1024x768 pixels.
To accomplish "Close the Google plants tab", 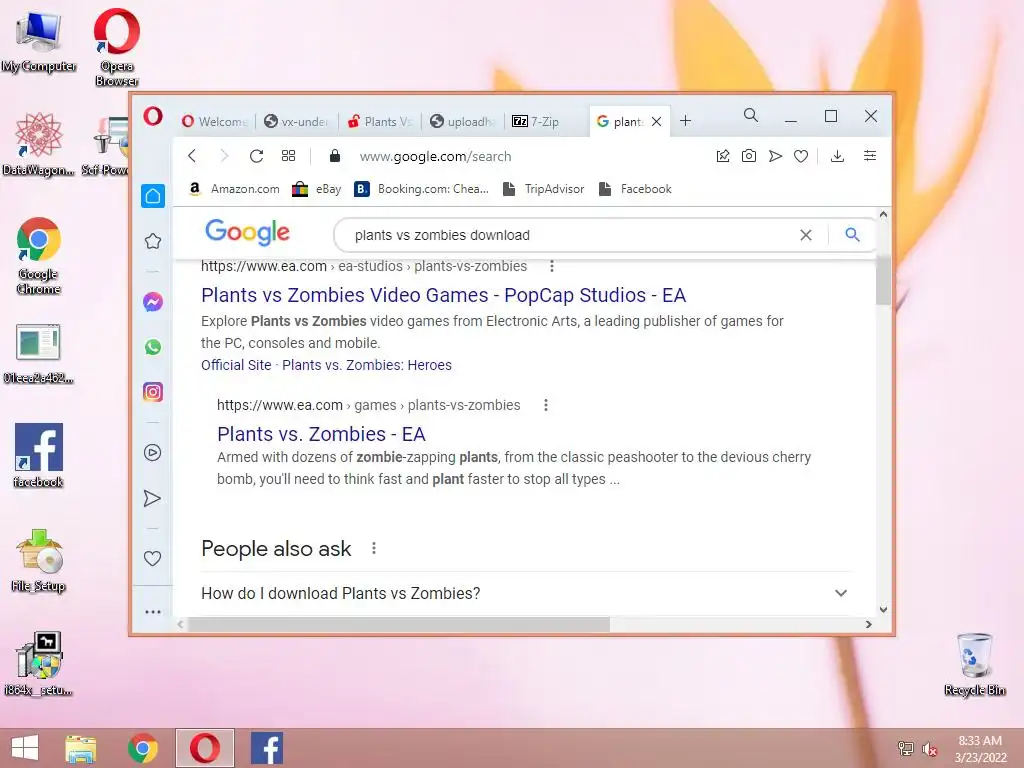I will [x=657, y=121].
